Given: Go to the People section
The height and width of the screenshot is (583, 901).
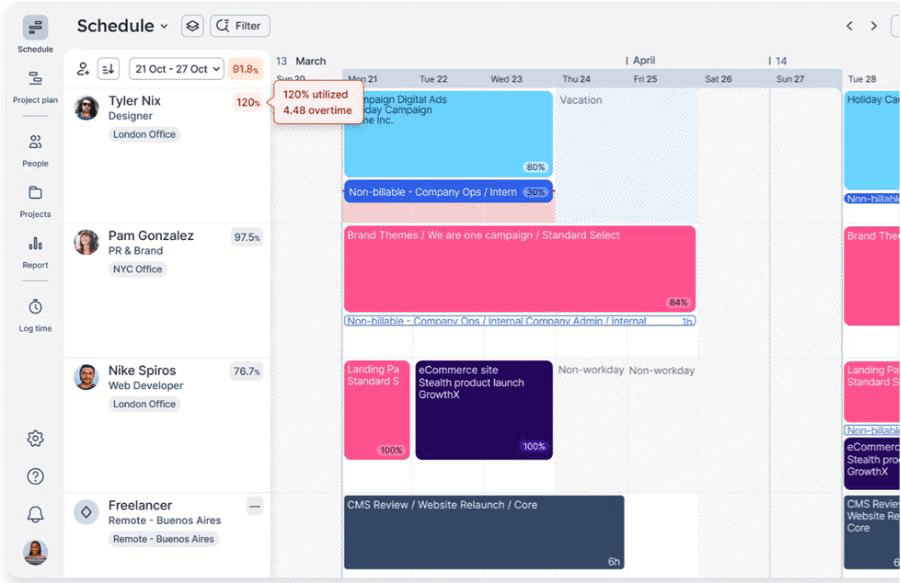Looking at the screenshot, I should point(35,150).
